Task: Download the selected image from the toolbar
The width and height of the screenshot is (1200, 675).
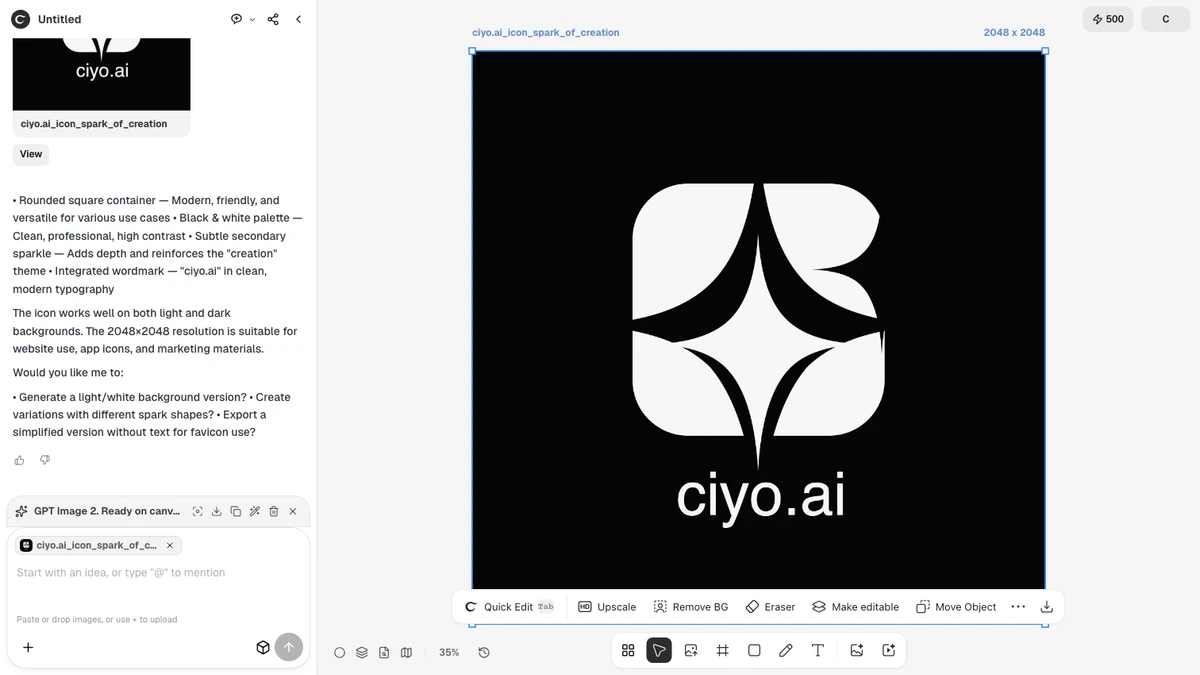Action: pyautogui.click(x=1047, y=607)
